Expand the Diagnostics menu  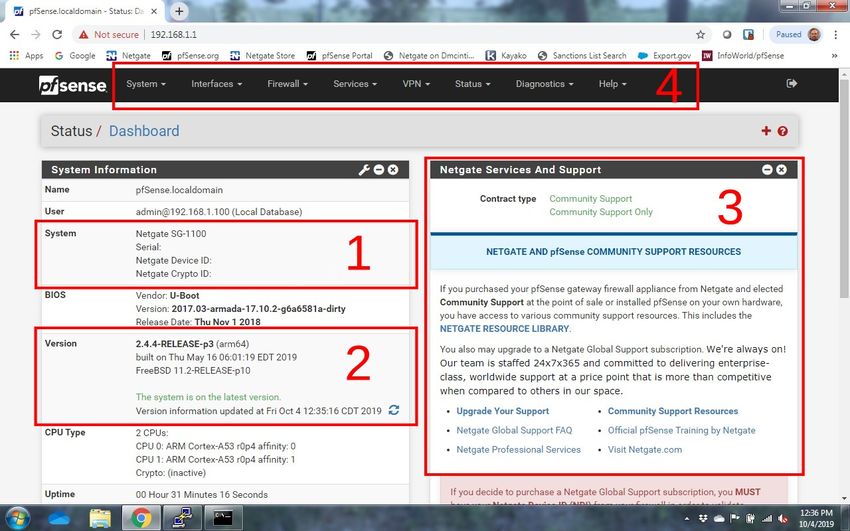(x=544, y=84)
